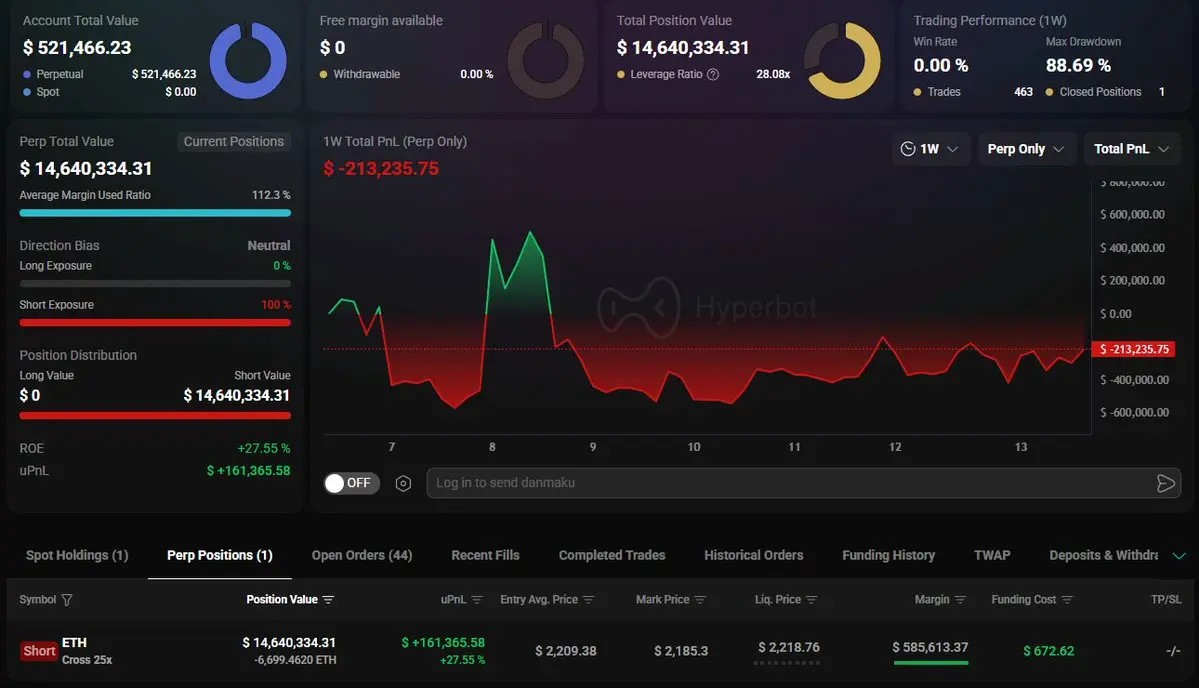Switch to the Open Orders (44) tab

[362, 555]
